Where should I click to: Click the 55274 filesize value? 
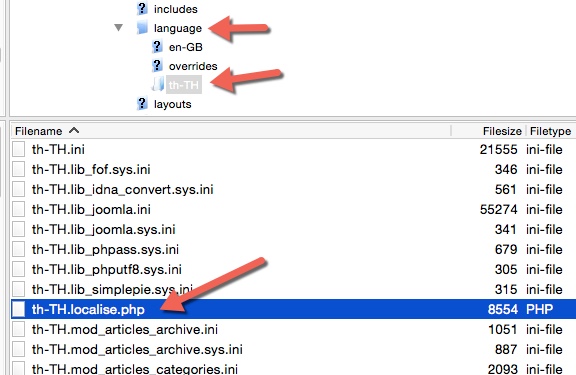coord(498,209)
